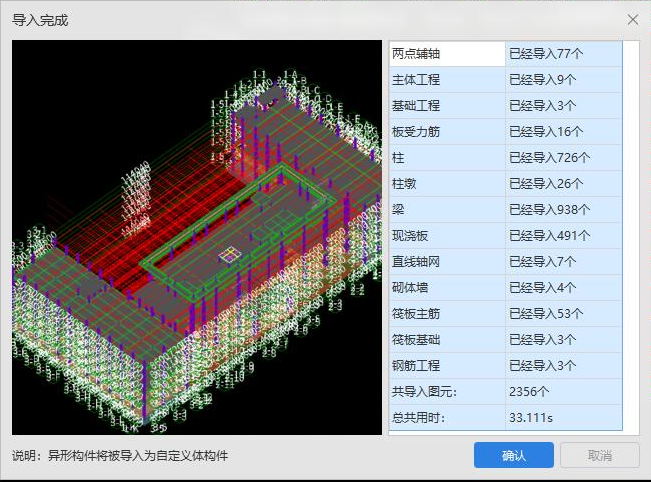This screenshot has height=482, width=651.
Task: Click the 取消 cancel button
Action: (600, 455)
